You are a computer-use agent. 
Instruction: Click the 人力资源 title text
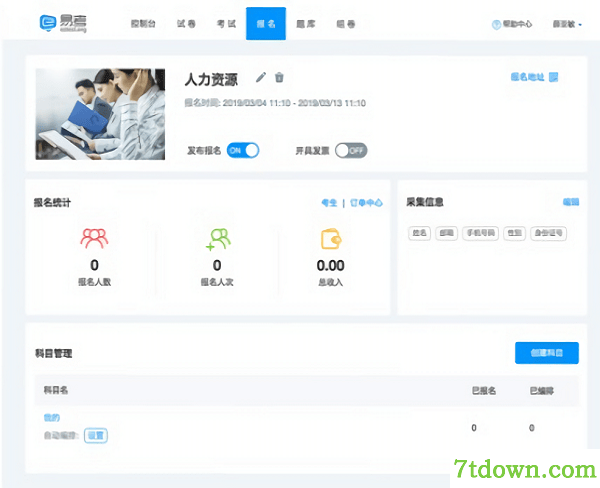211,80
